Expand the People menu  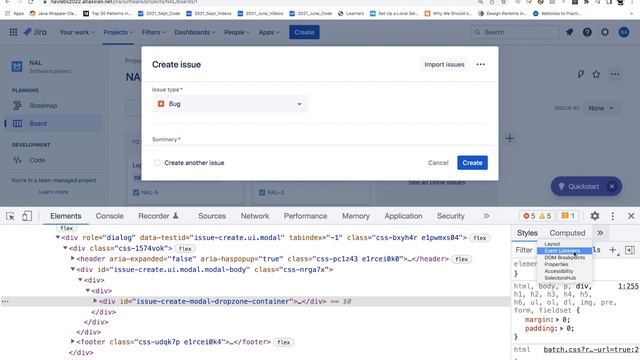click(236, 32)
